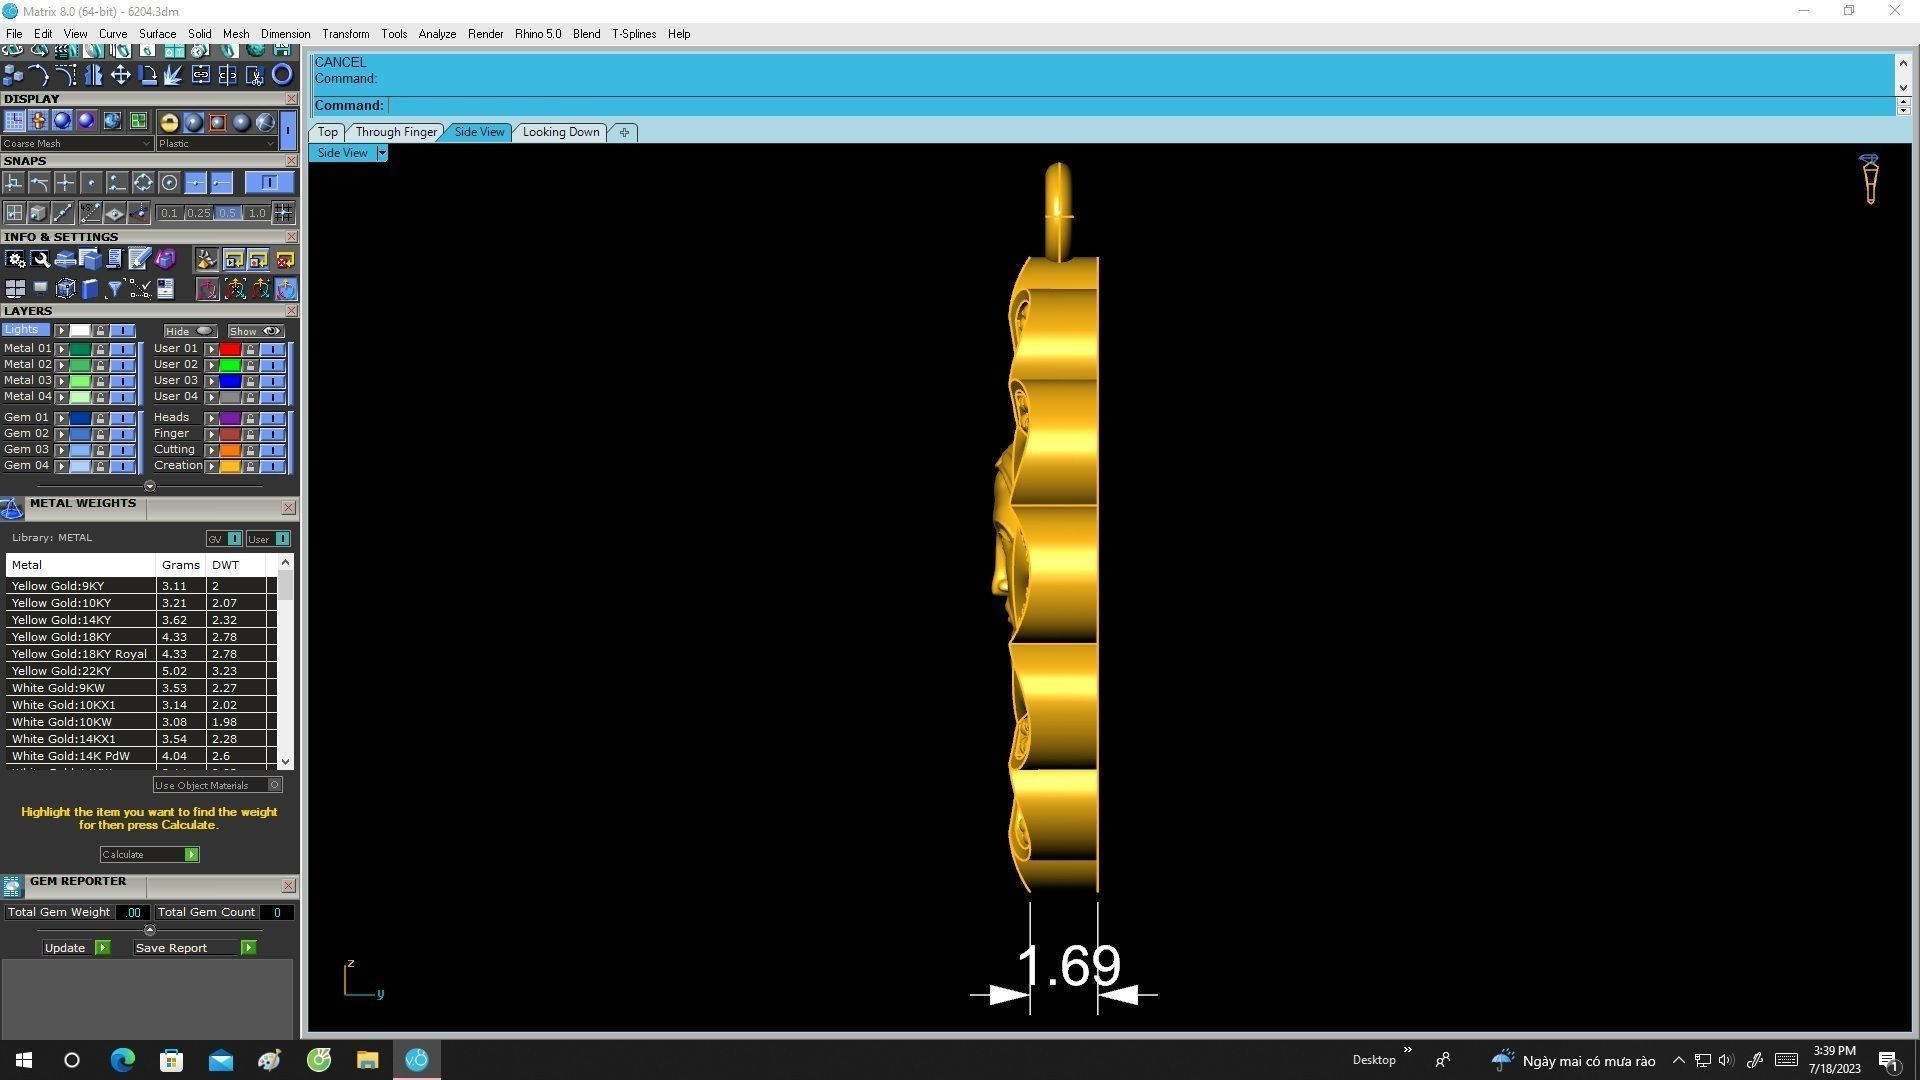Toggle visibility switch for User 01 layer
1920x1080 pixels.
click(272, 349)
